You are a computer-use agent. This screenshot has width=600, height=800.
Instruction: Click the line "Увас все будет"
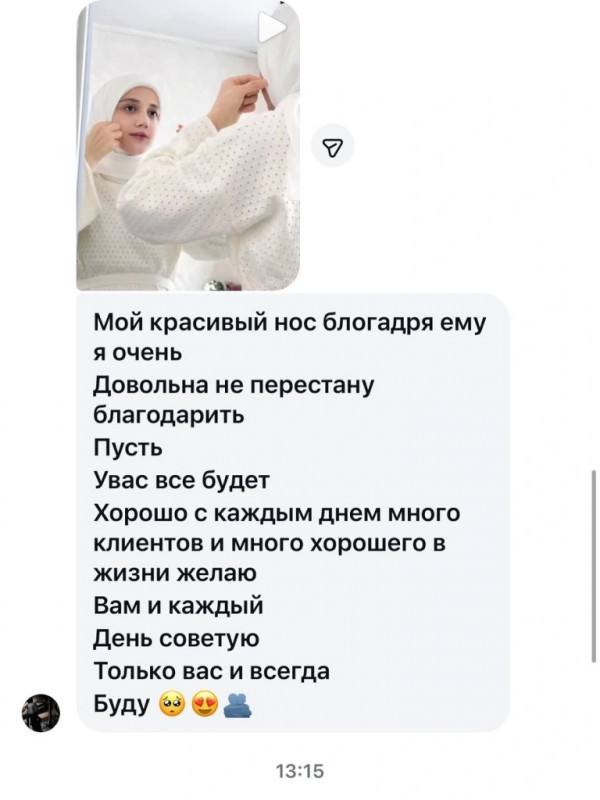[x=181, y=480]
